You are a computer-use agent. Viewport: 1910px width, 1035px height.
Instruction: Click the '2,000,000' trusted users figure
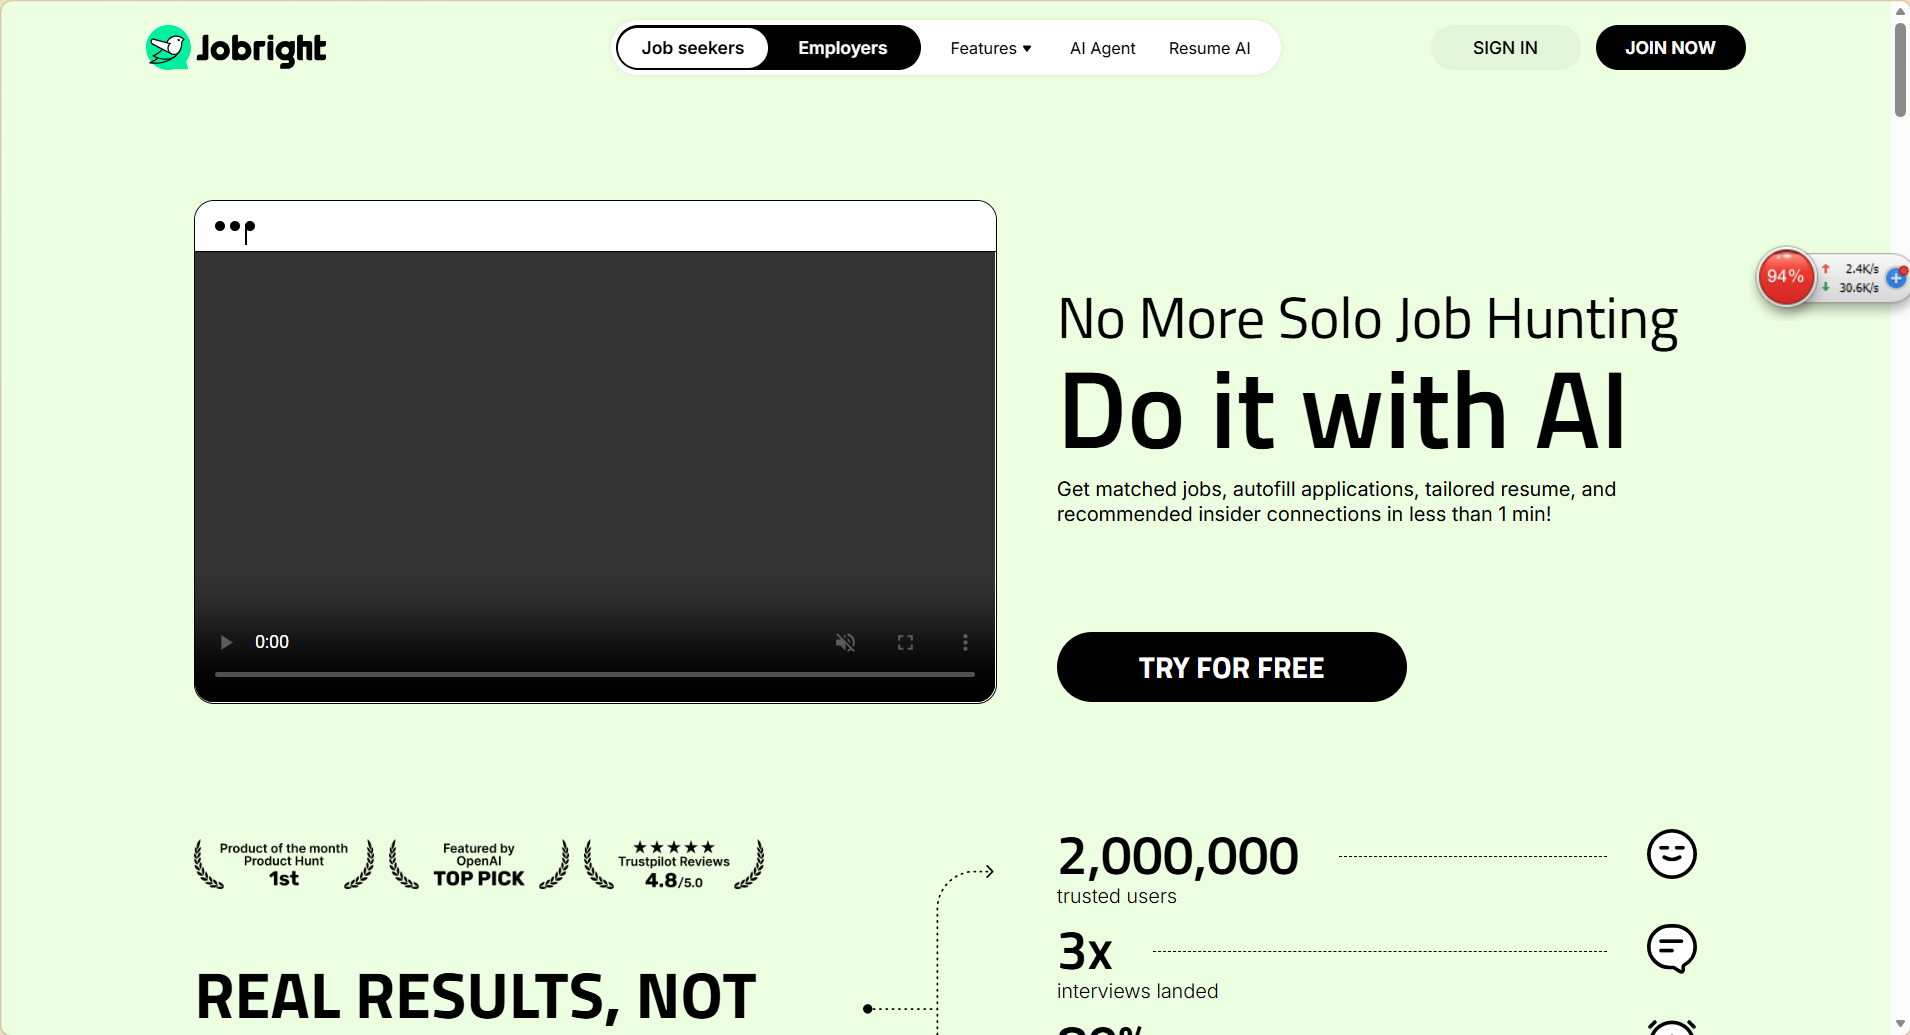(1178, 857)
